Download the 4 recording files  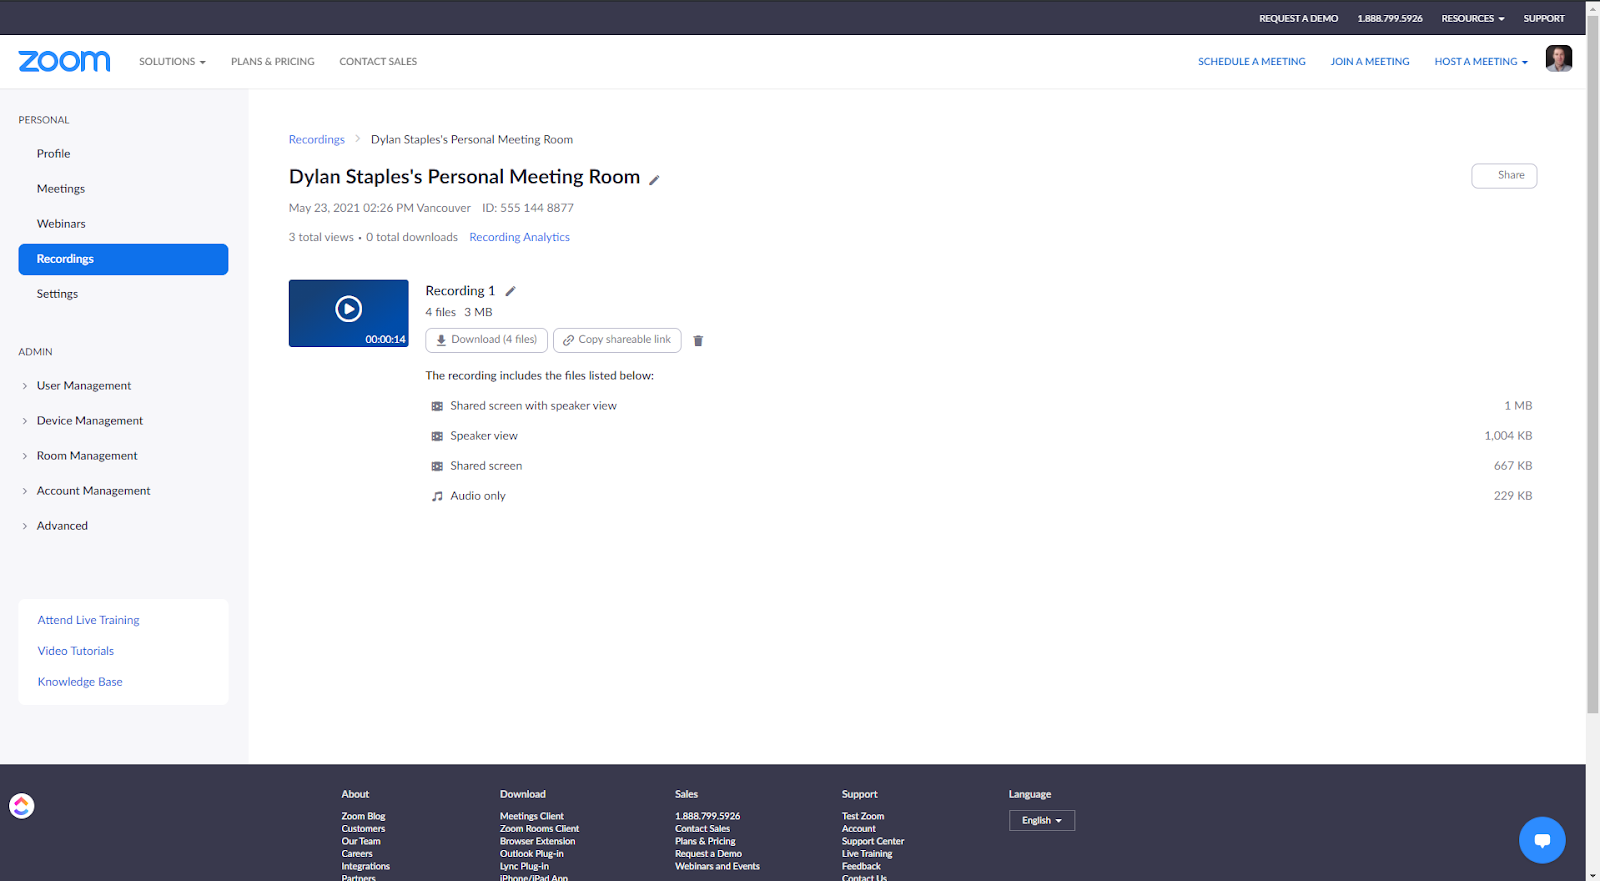(486, 340)
